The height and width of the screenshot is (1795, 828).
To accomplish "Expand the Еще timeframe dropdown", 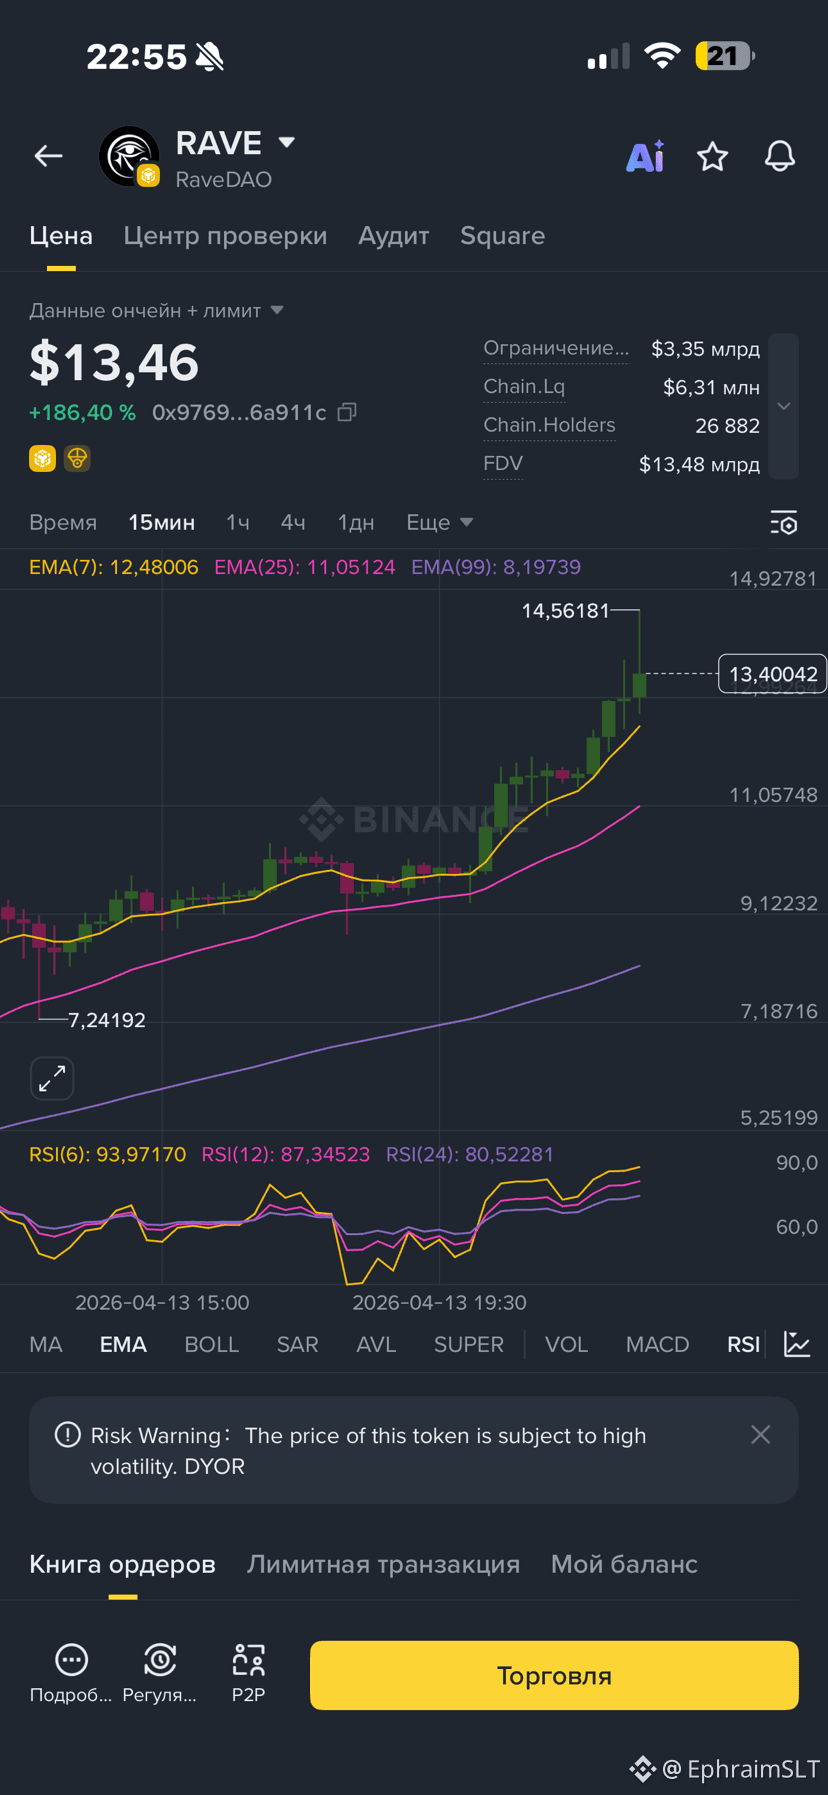I will [439, 522].
